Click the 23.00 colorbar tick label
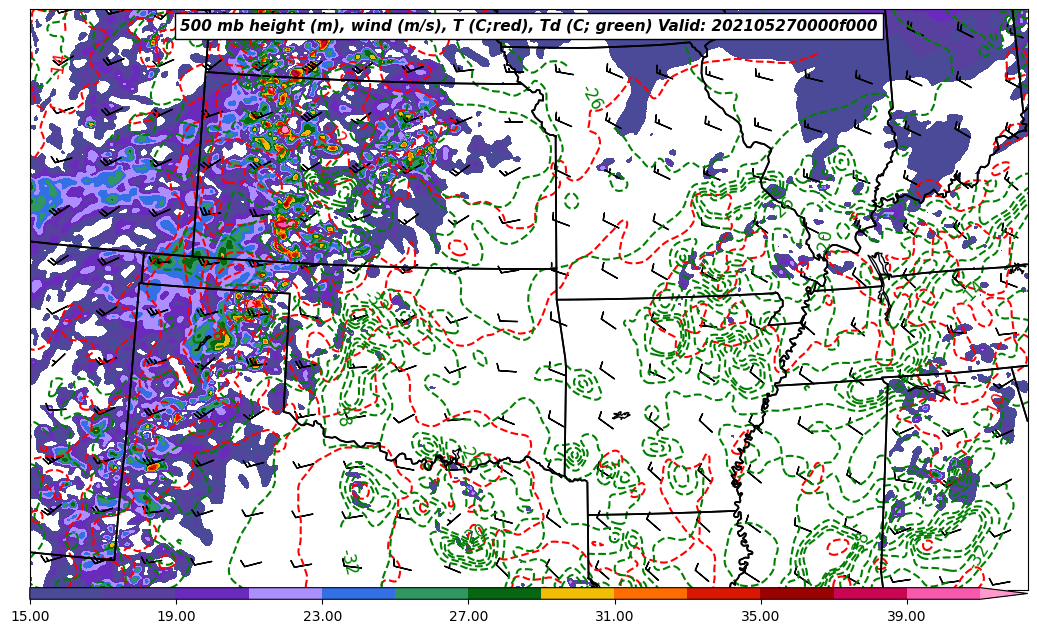1037x633 pixels. (322, 616)
